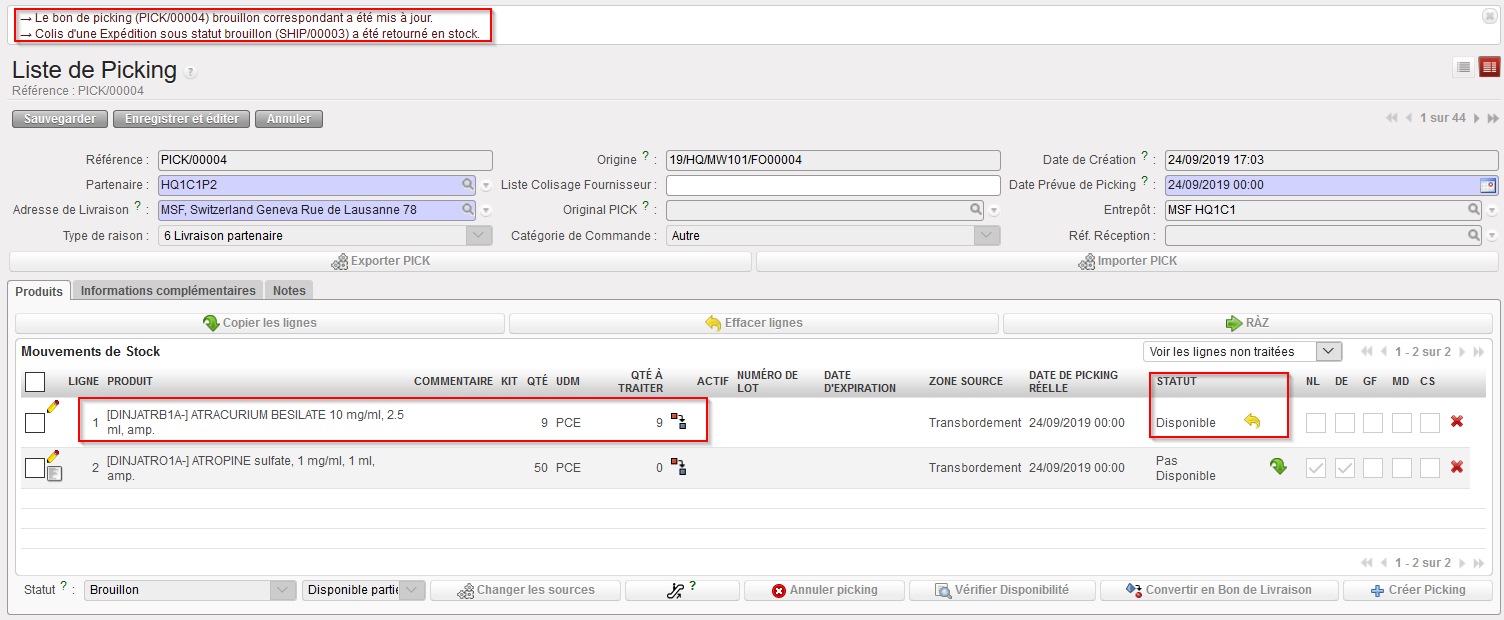Click the Liste Colisage Fournisseur field

(x=832, y=185)
